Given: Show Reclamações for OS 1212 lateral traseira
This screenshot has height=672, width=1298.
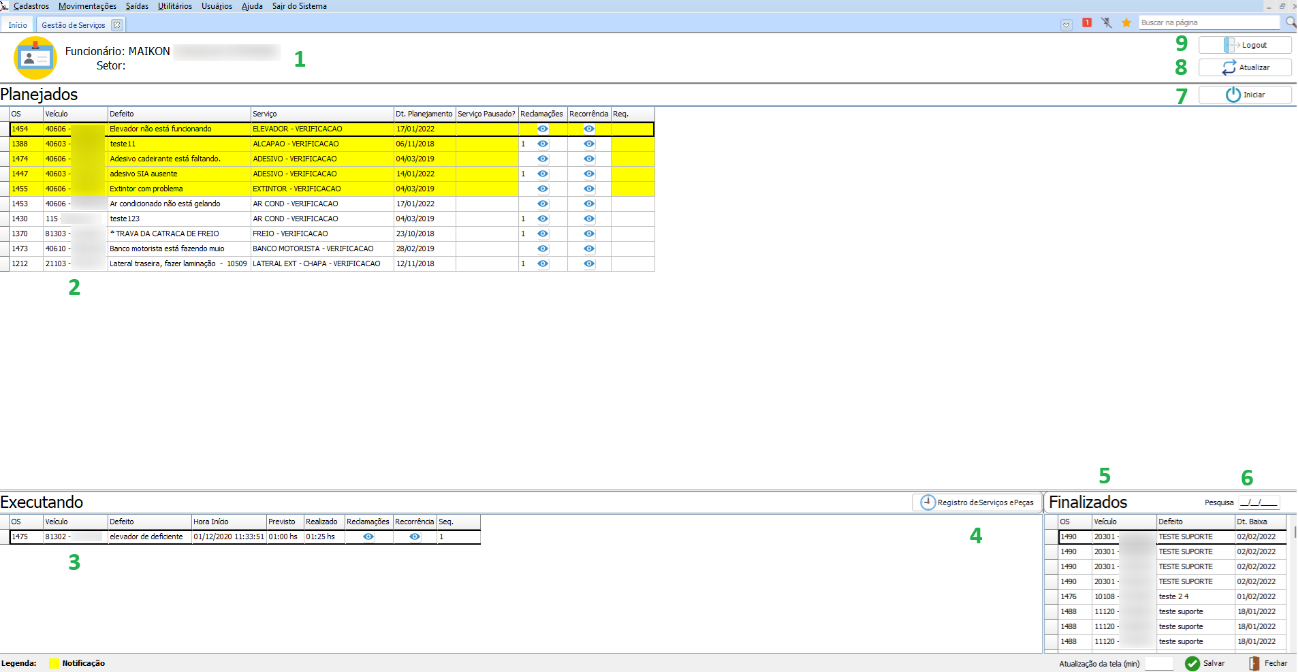Looking at the screenshot, I should click(543, 264).
